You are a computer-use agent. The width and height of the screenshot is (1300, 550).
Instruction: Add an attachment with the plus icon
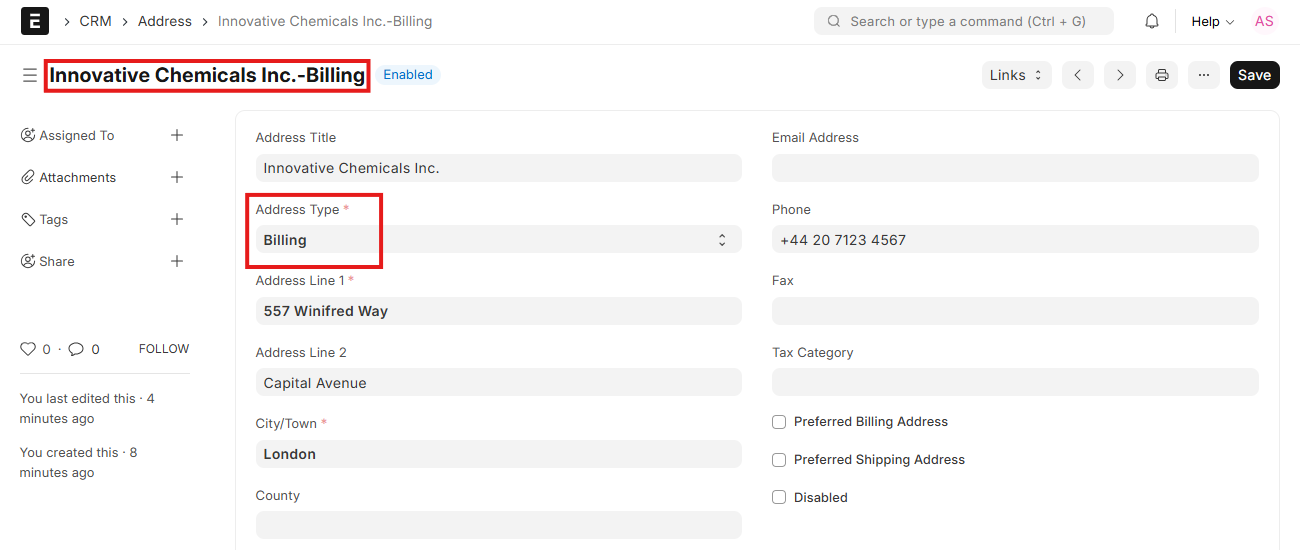click(x=177, y=177)
